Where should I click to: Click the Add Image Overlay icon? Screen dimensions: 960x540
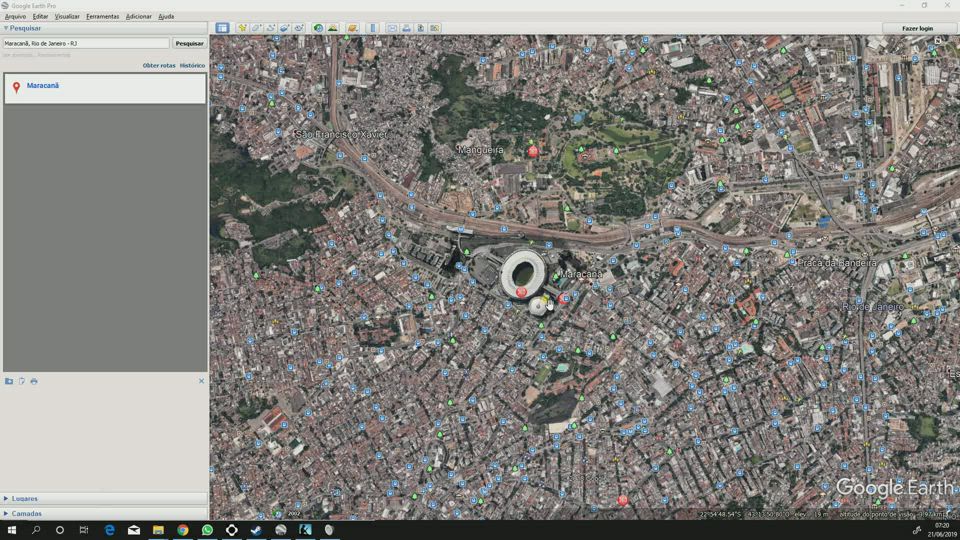click(284, 28)
